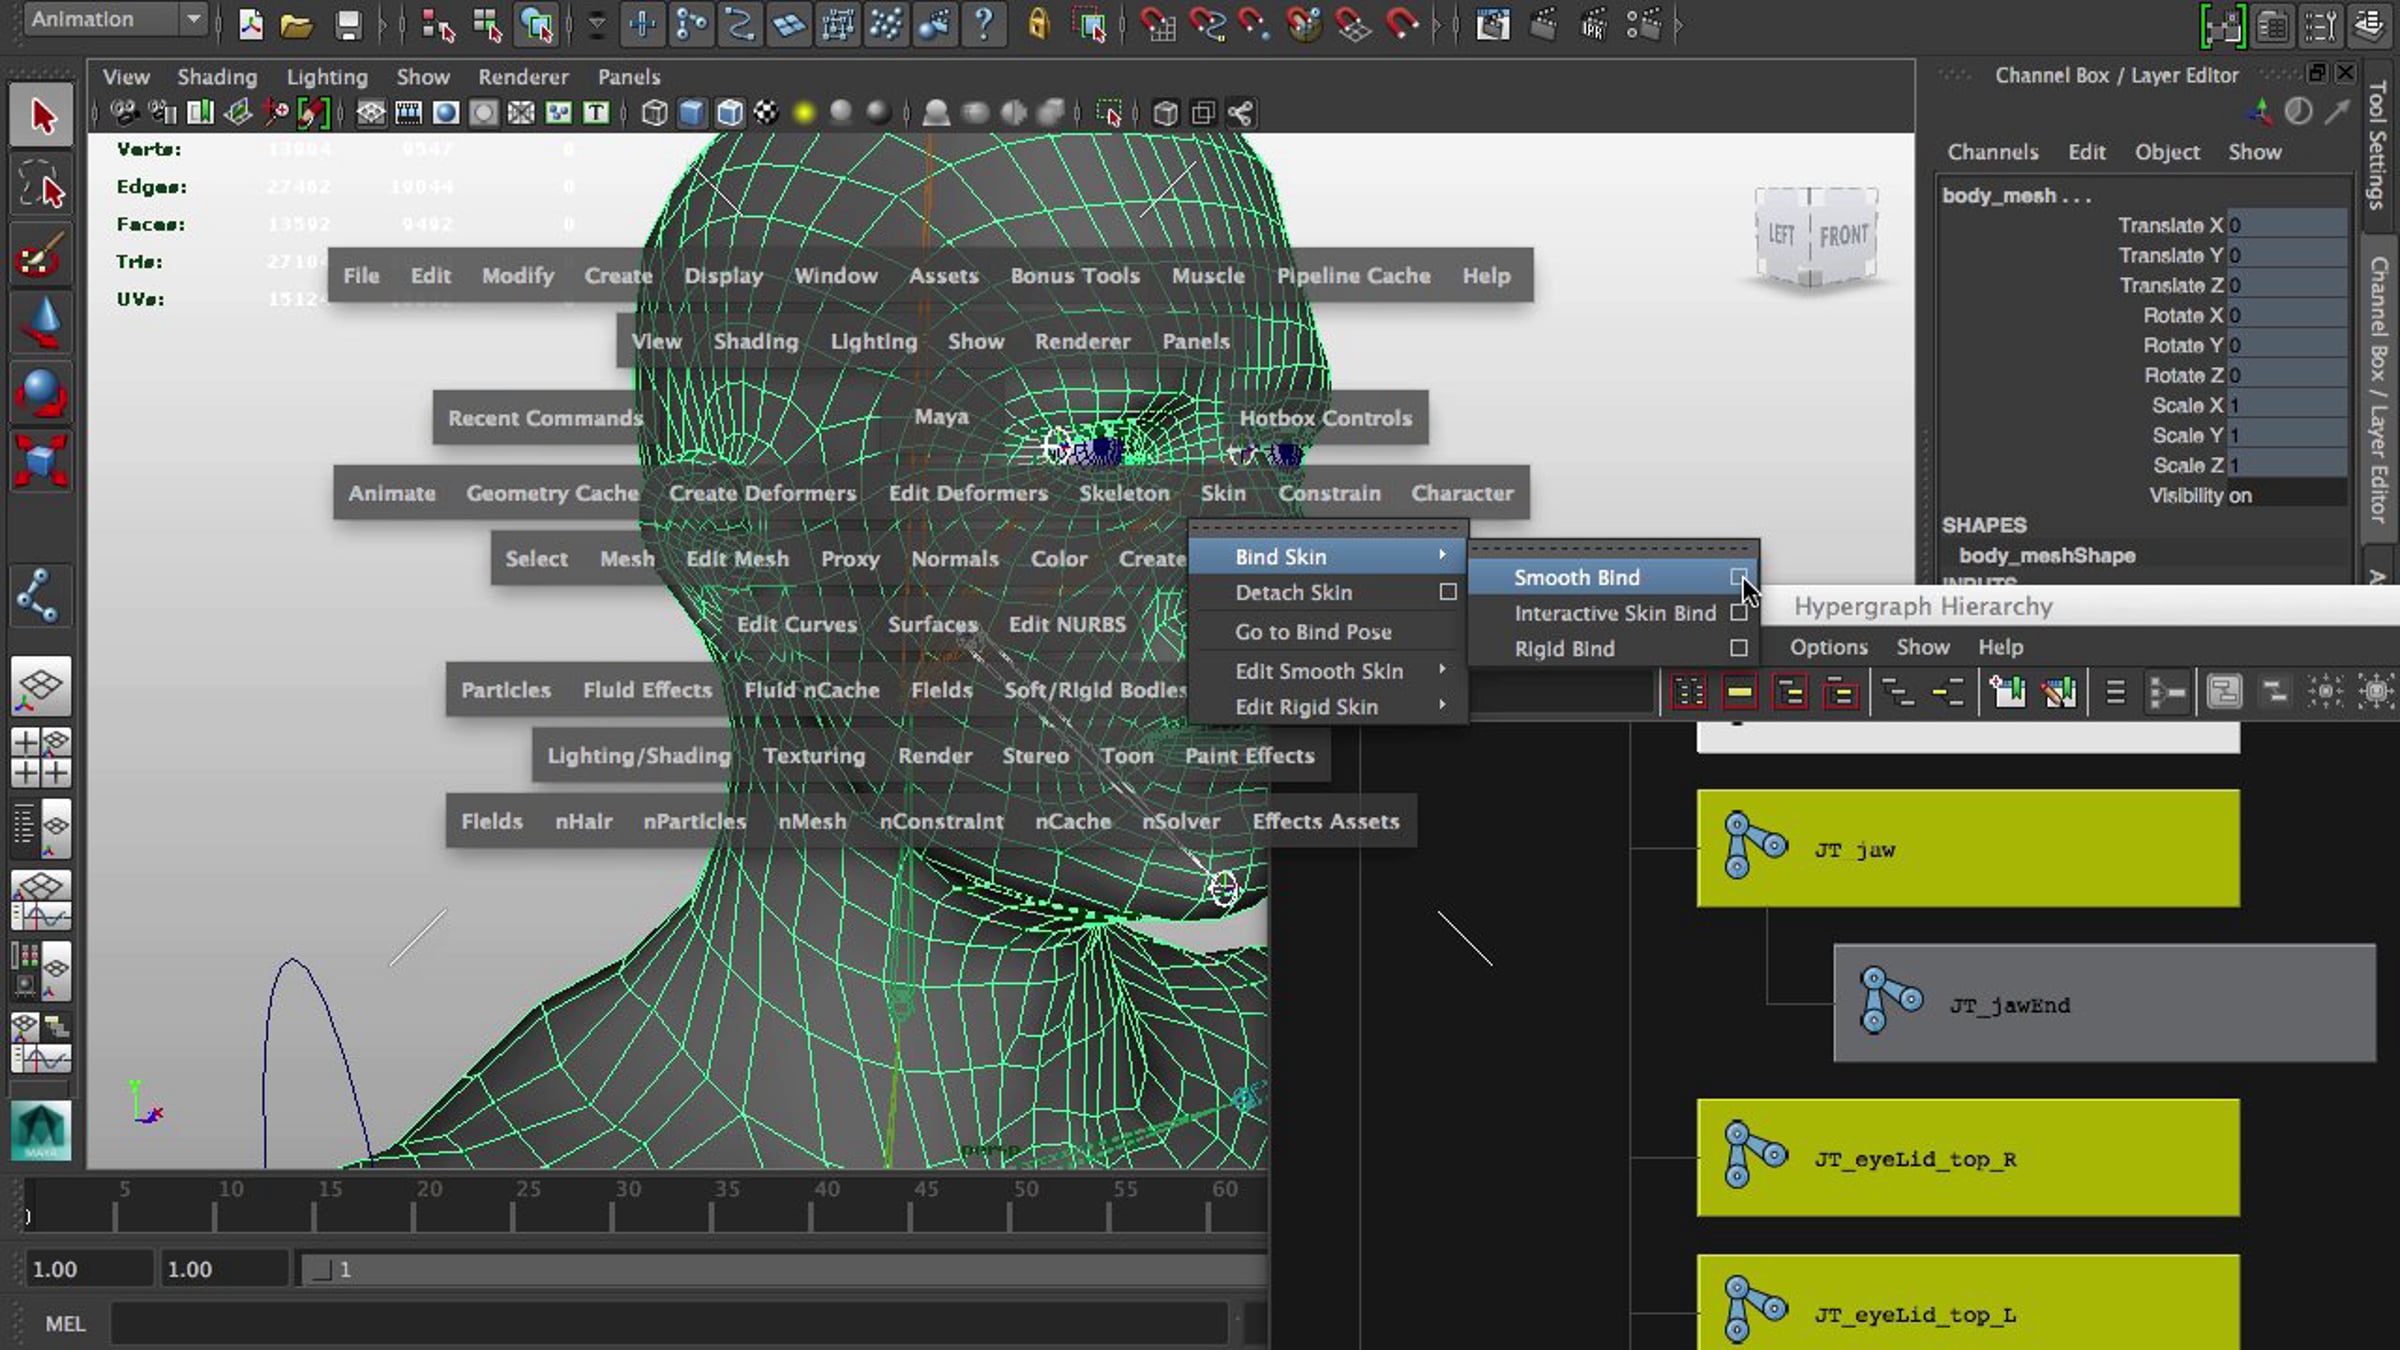Click Hypergraph create bookmark icon
The width and height of the screenshot is (2400, 1350).
(x=2008, y=692)
